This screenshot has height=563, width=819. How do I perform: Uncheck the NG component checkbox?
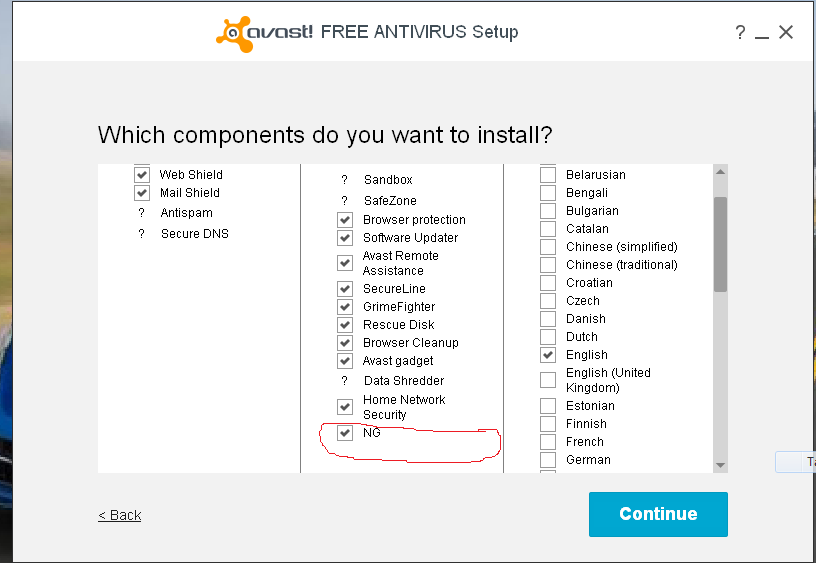345,433
